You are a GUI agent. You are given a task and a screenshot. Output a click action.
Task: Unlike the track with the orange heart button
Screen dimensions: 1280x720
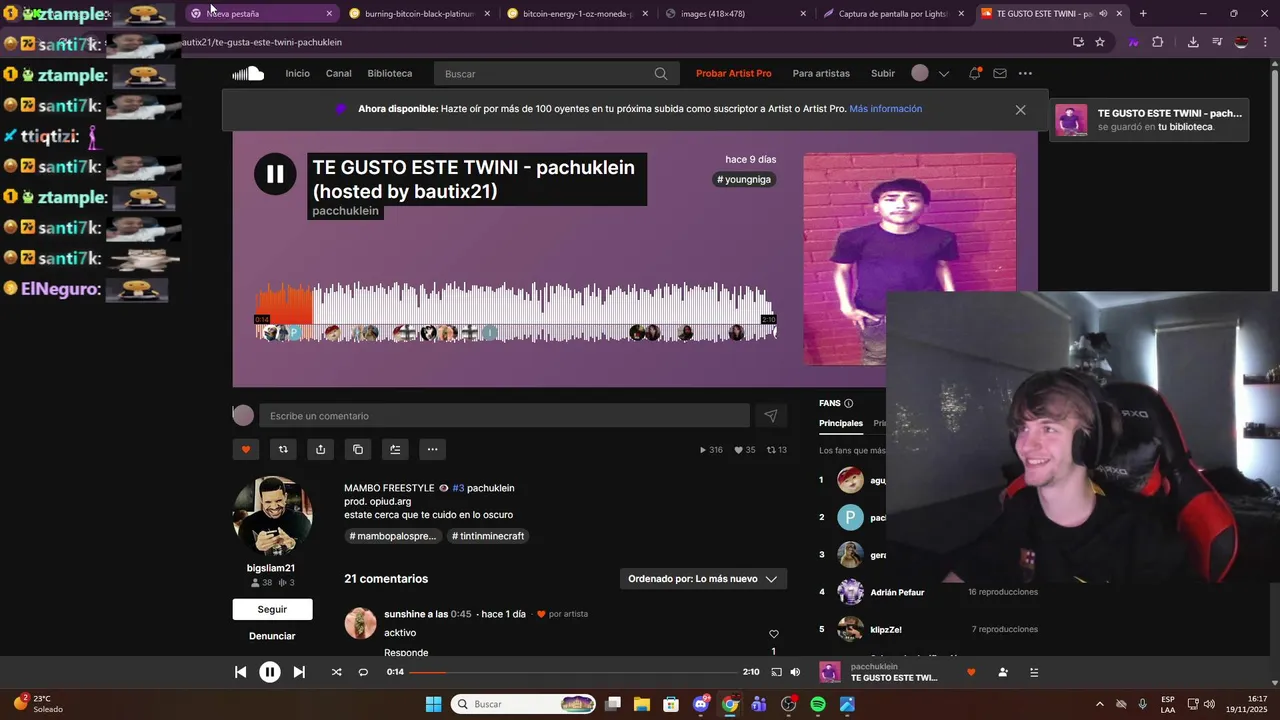click(x=246, y=449)
